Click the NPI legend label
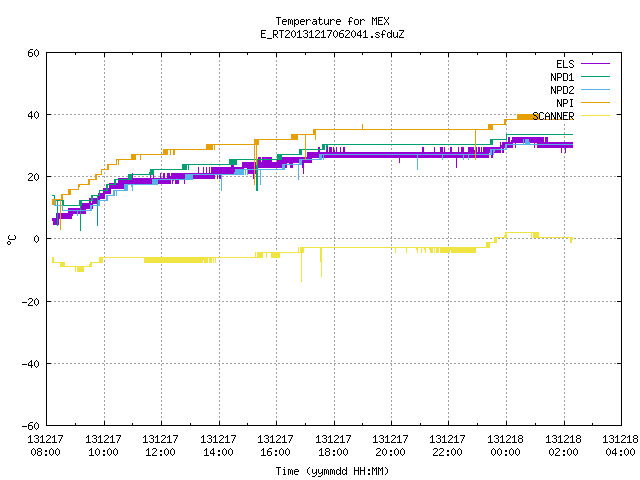The image size is (640, 480). coord(565,103)
